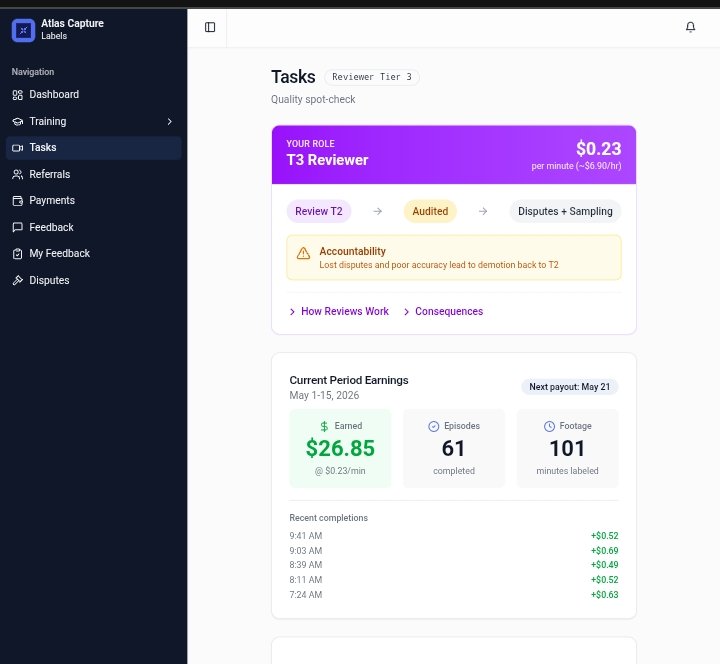The height and width of the screenshot is (664, 720).
Task: Click the Disputes gavel icon
Action: (x=17, y=280)
